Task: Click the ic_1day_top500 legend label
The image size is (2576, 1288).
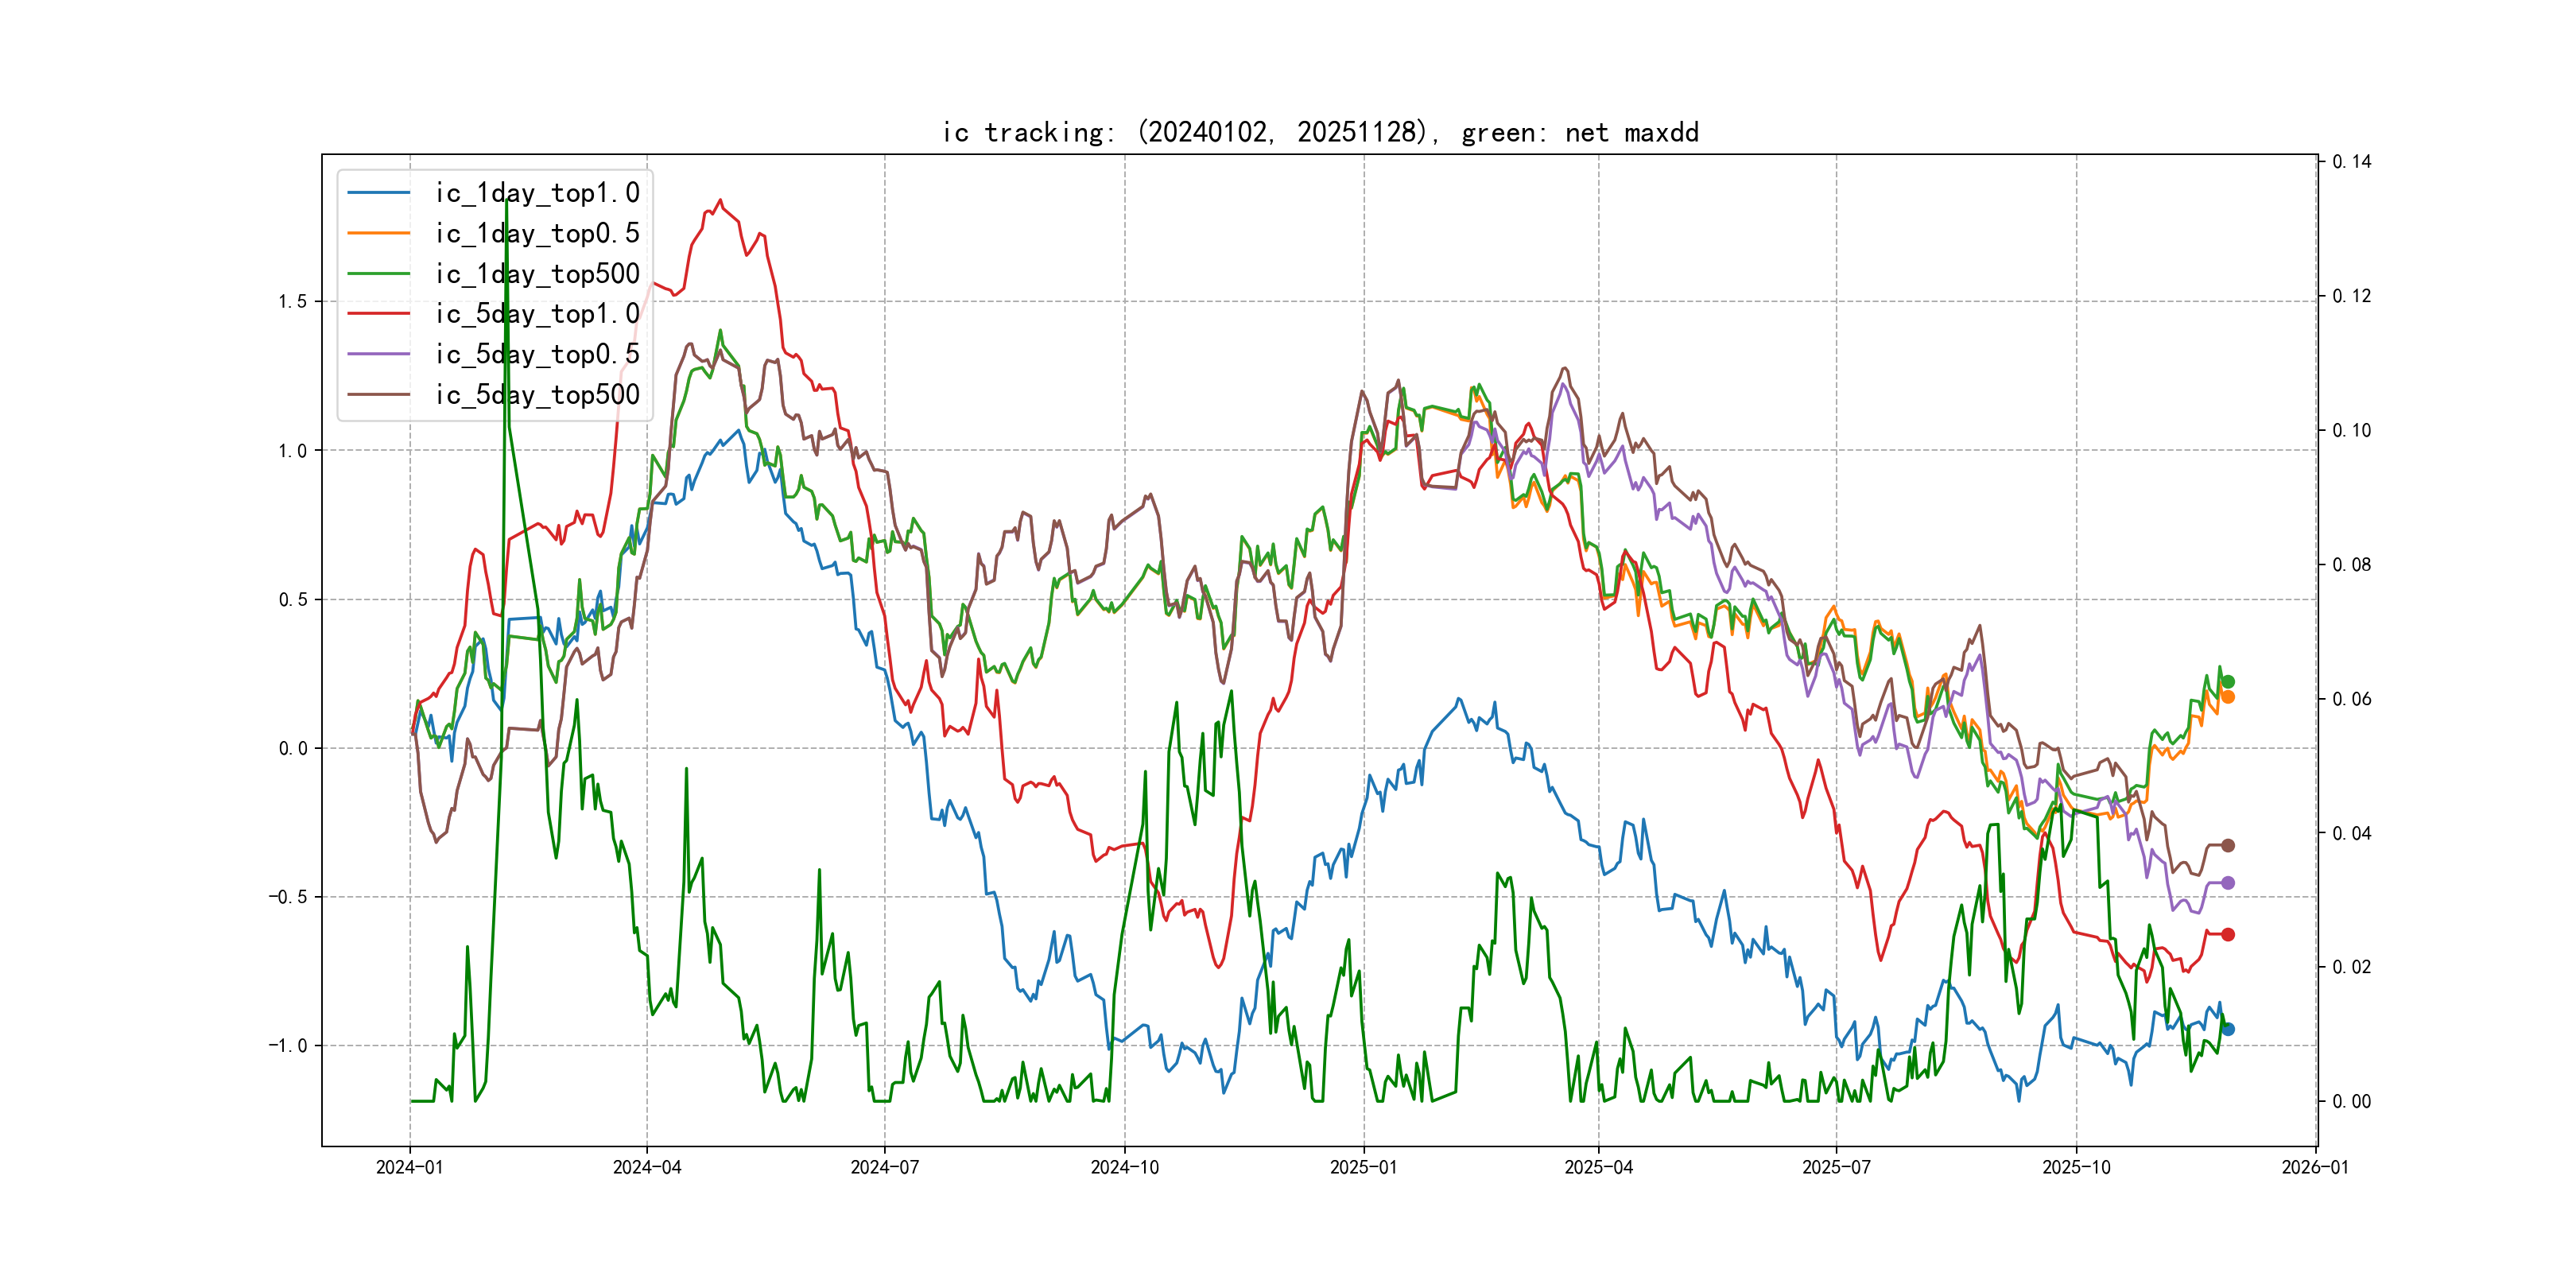Action: [x=537, y=274]
